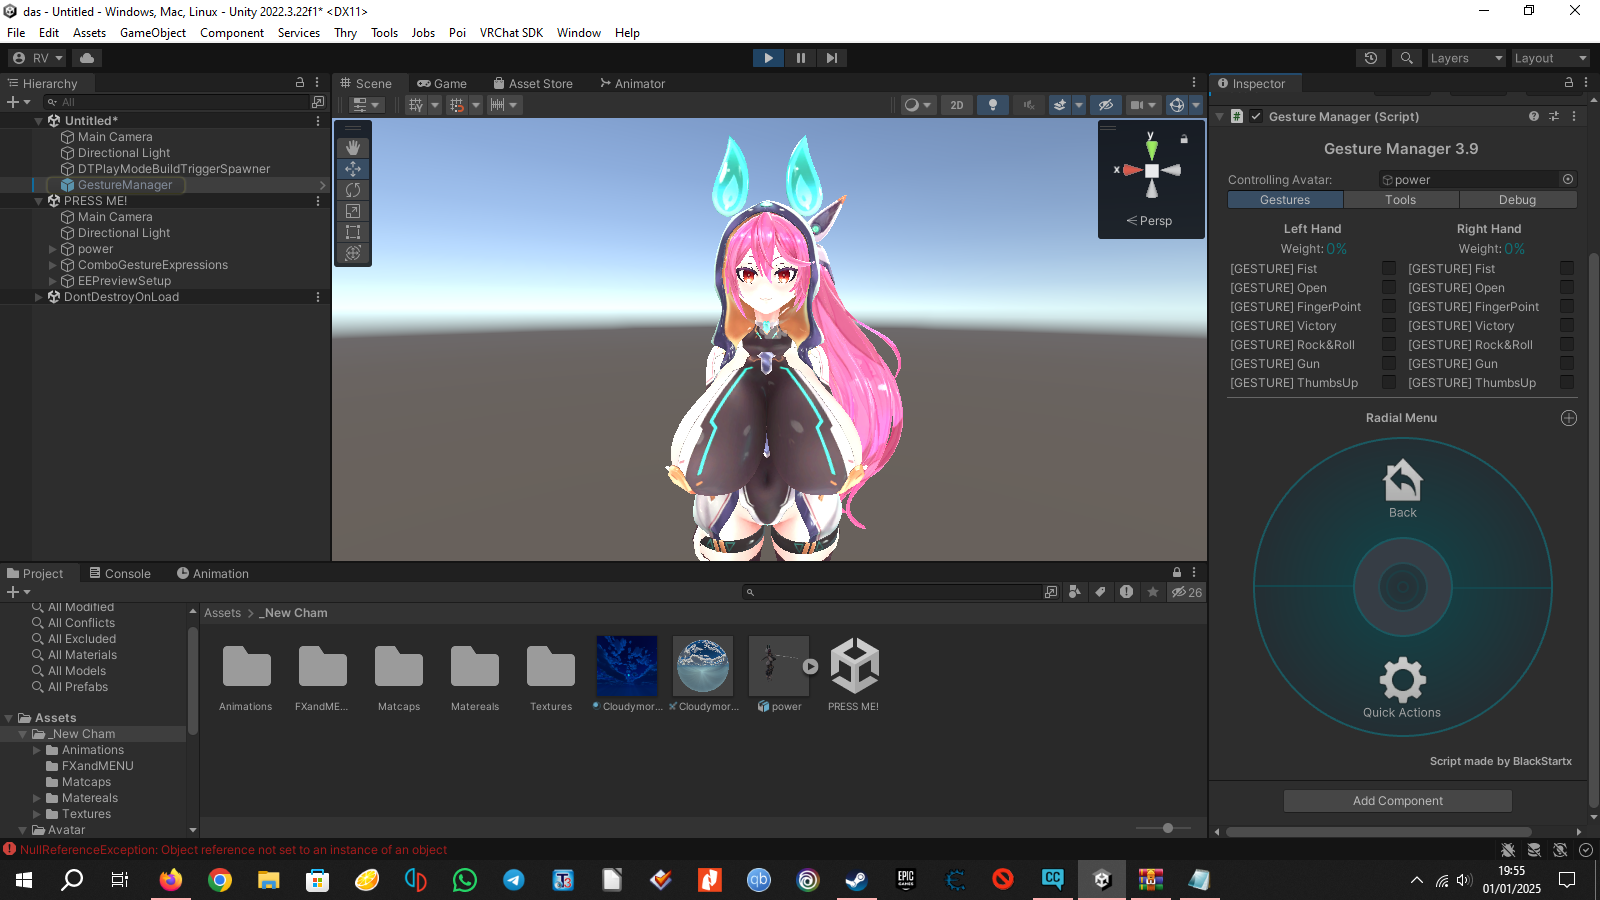Screen dimensions: 1600x900
Task: Open the Layout dropdown
Action: point(1549,58)
